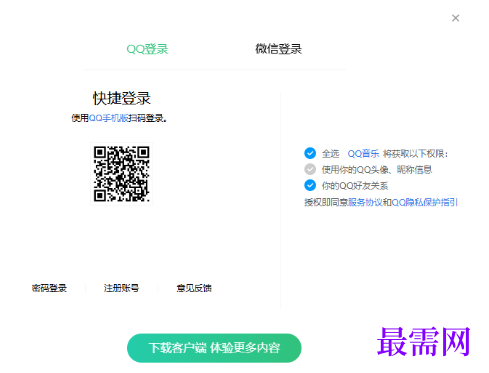The image size is (489, 373).
Task: Switch to the 微信登录 tab
Action: pos(278,49)
